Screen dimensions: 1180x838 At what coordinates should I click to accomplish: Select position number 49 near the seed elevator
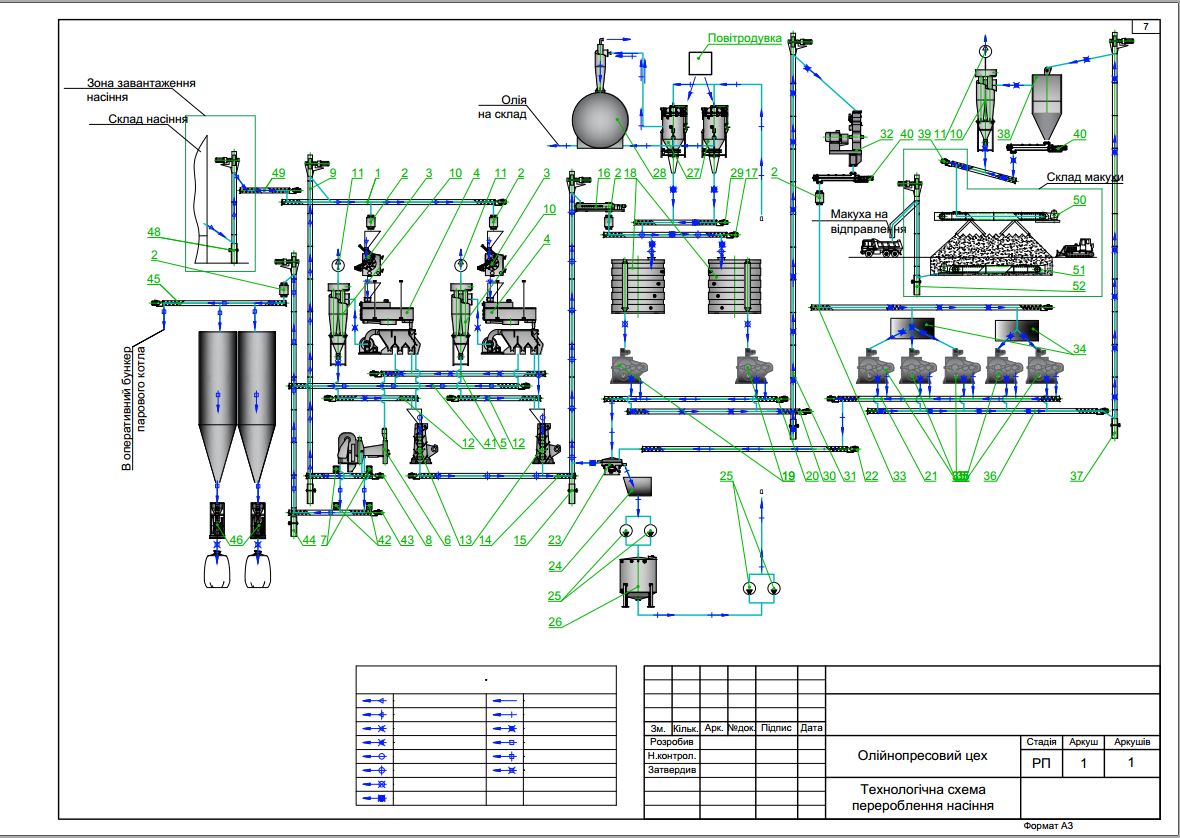[278, 173]
